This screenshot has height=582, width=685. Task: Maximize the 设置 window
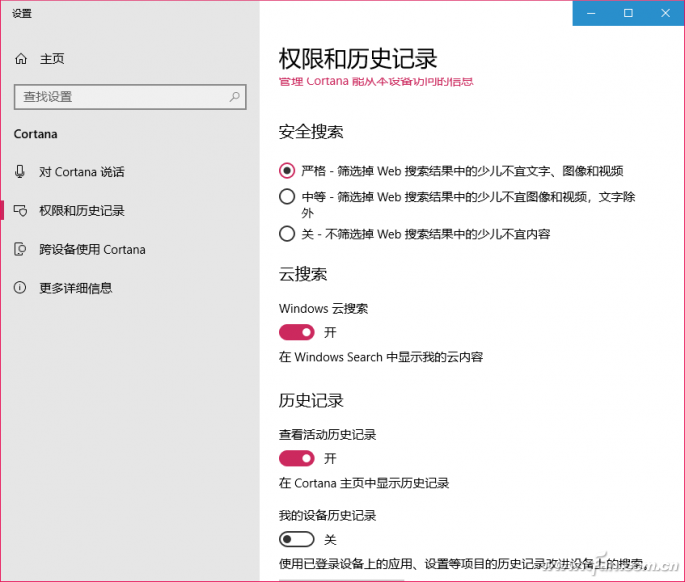[628, 13]
